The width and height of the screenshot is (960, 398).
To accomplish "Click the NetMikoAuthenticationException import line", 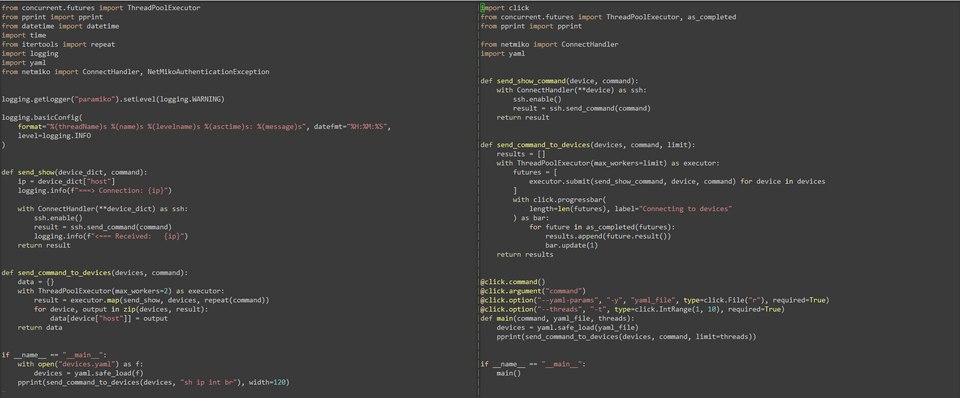I will click(x=135, y=72).
